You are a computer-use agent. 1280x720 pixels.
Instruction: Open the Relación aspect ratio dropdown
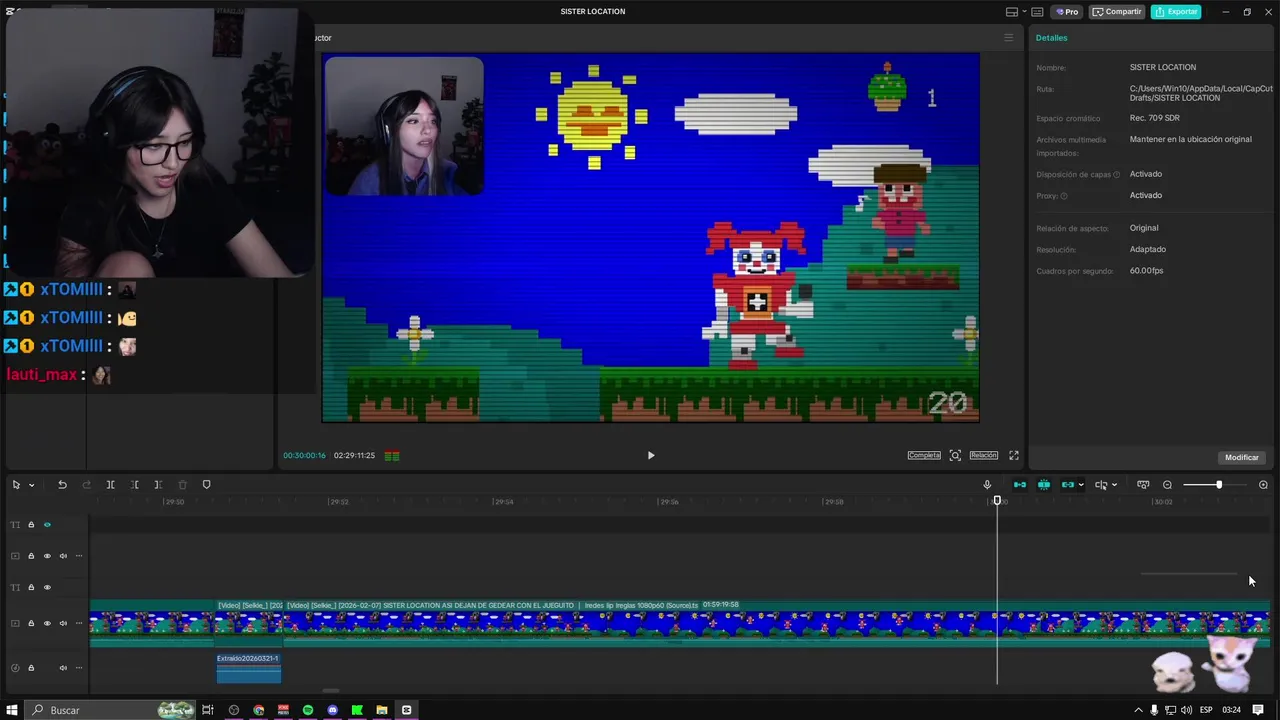click(984, 455)
